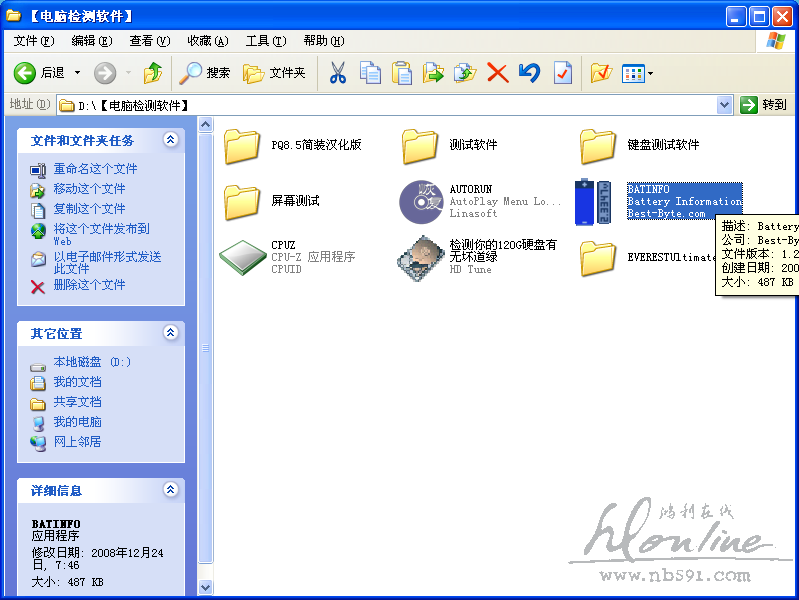Image resolution: width=799 pixels, height=600 pixels.
Task: Click the address bar path field
Action: [387, 106]
